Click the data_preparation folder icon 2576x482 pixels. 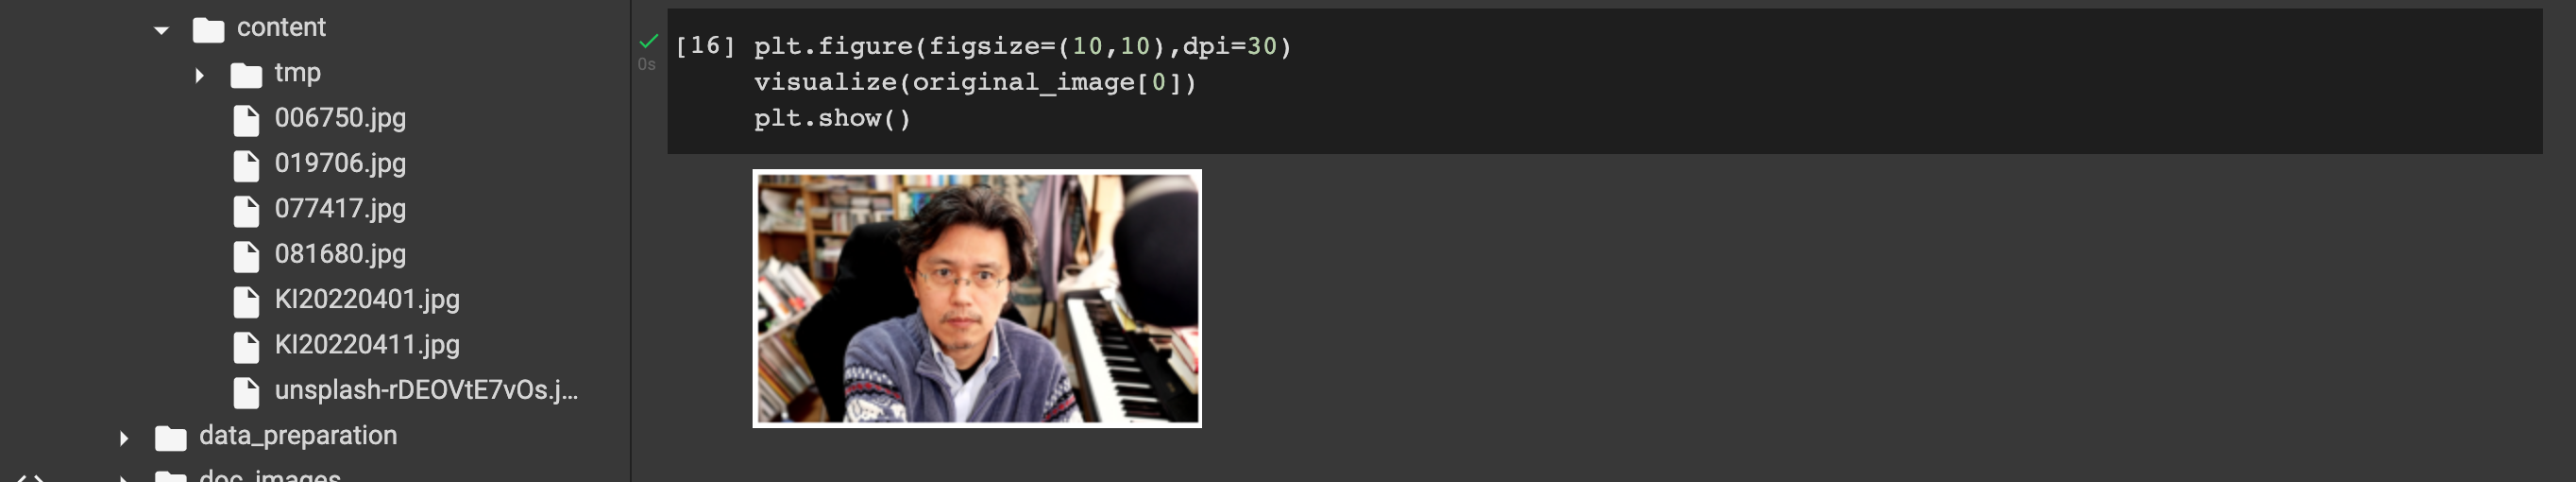(x=170, y=438)
